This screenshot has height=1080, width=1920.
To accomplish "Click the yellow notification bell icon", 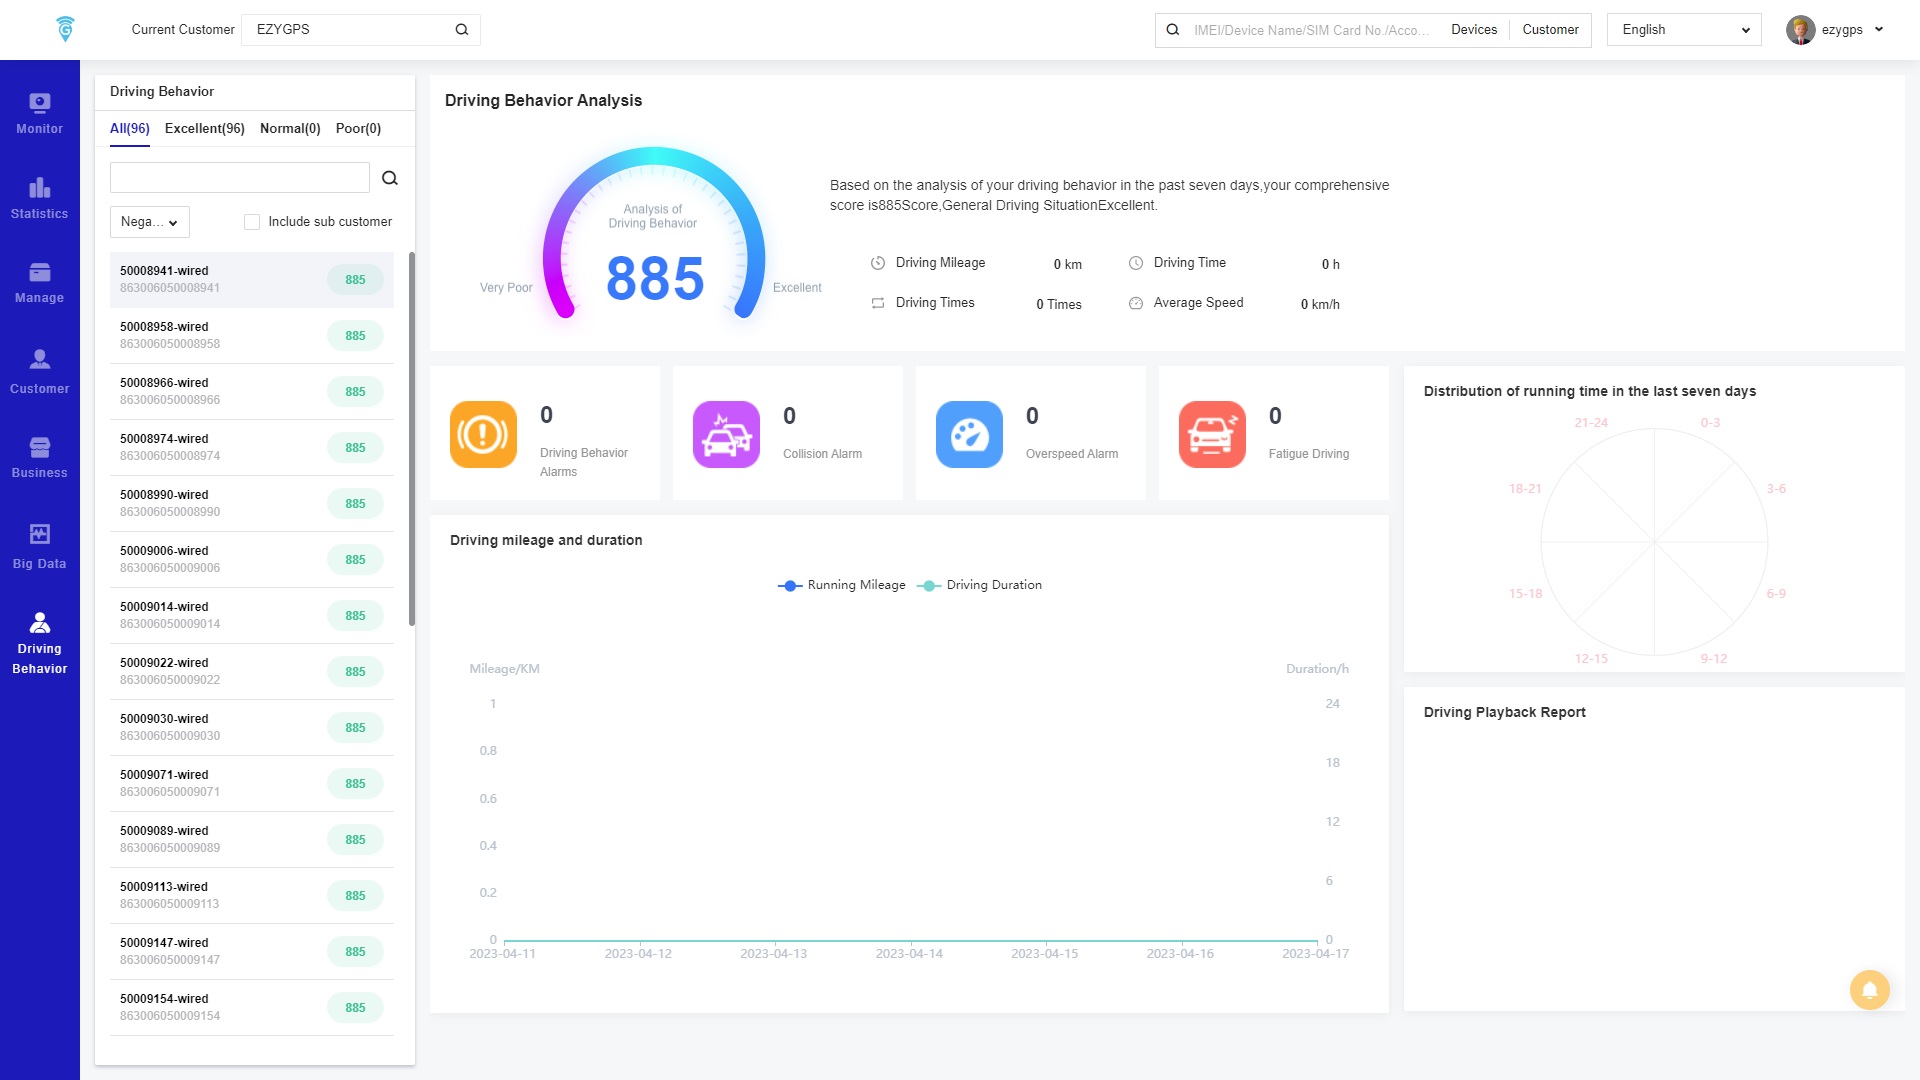I will (x=1868, y=990).
